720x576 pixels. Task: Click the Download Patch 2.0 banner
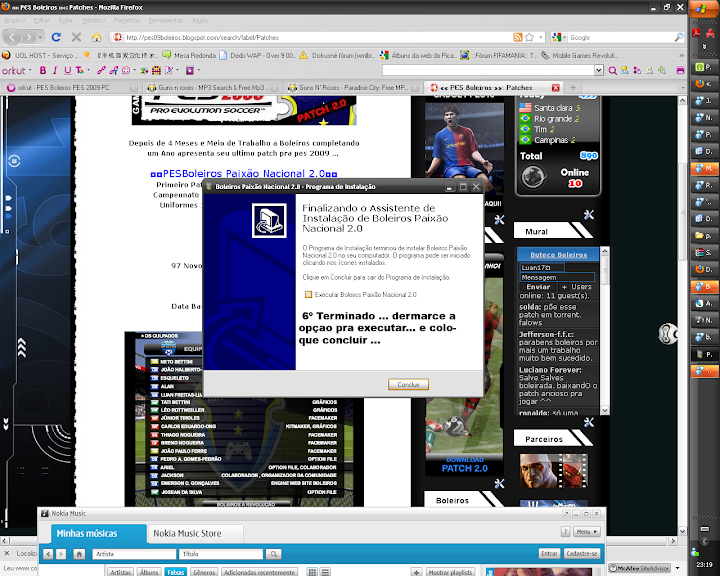click(x=464, y=464)
